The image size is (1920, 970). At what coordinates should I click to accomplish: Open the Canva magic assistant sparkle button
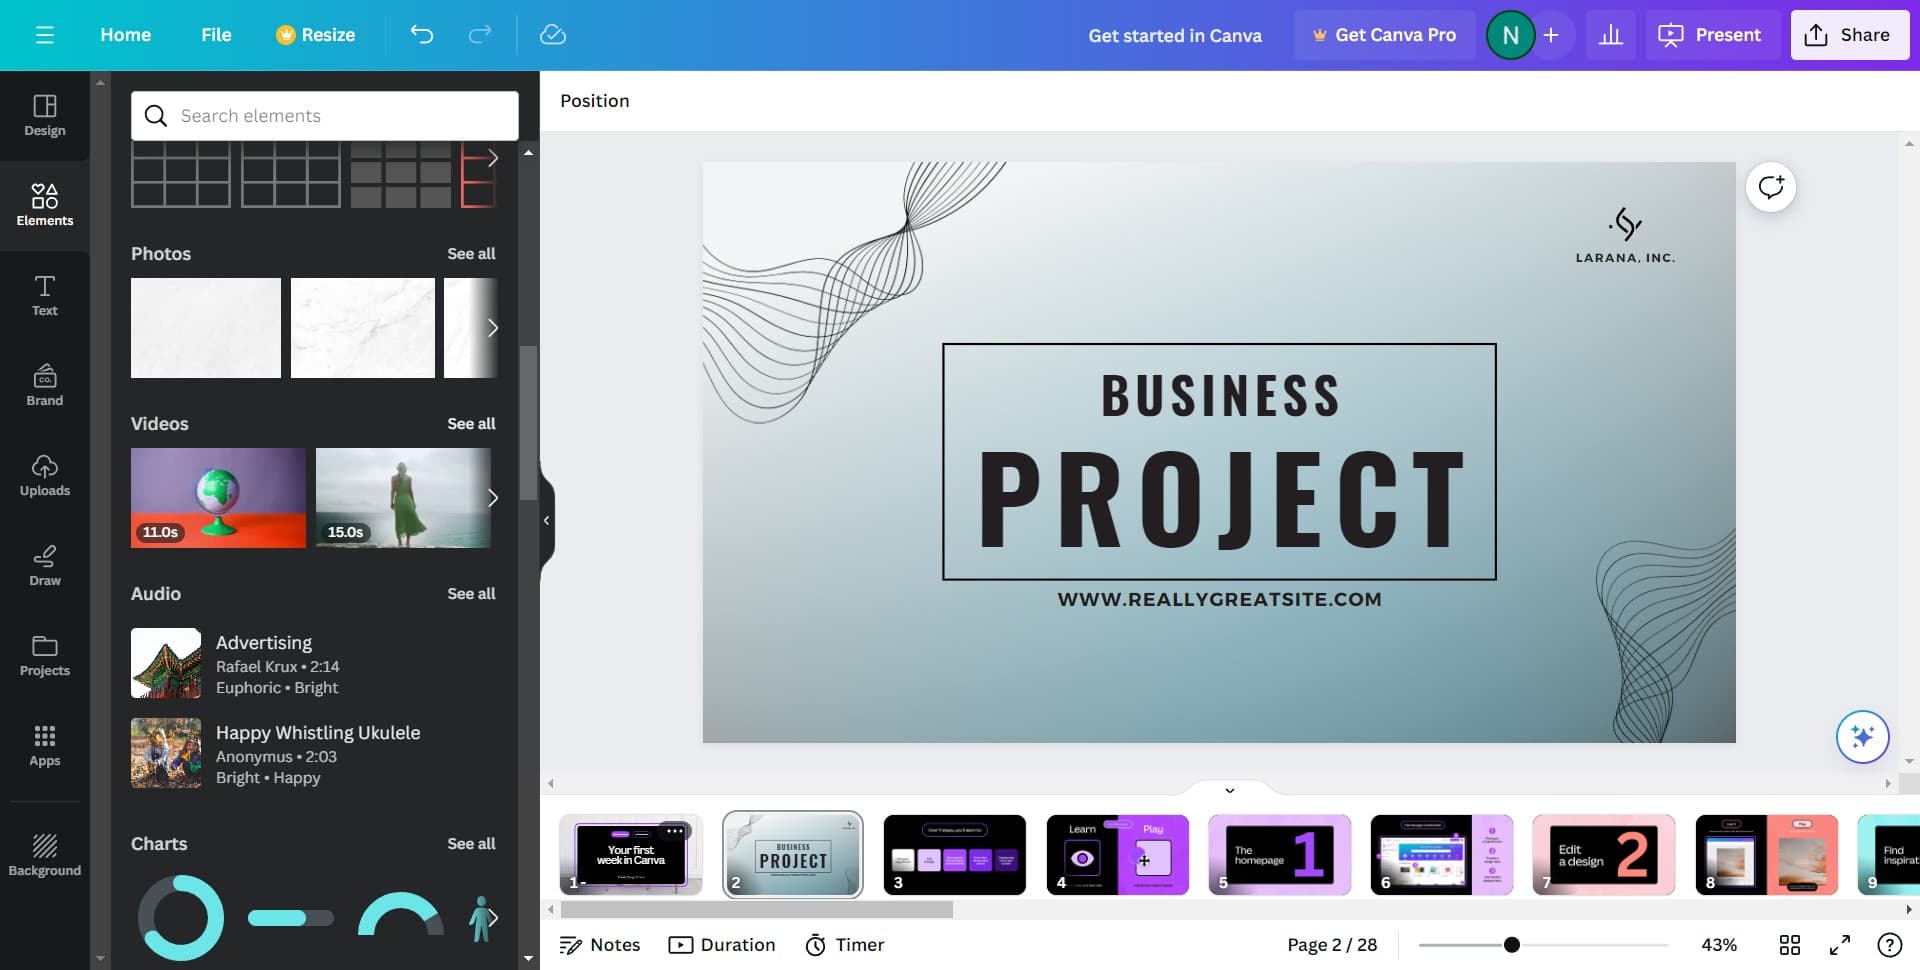pos(1861,737)
